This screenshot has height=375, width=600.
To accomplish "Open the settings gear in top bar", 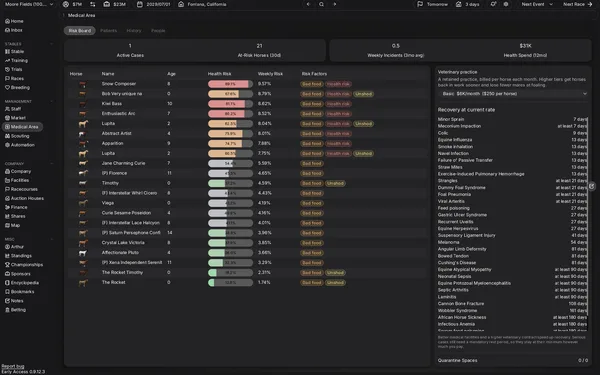I will tap(506, 4).
